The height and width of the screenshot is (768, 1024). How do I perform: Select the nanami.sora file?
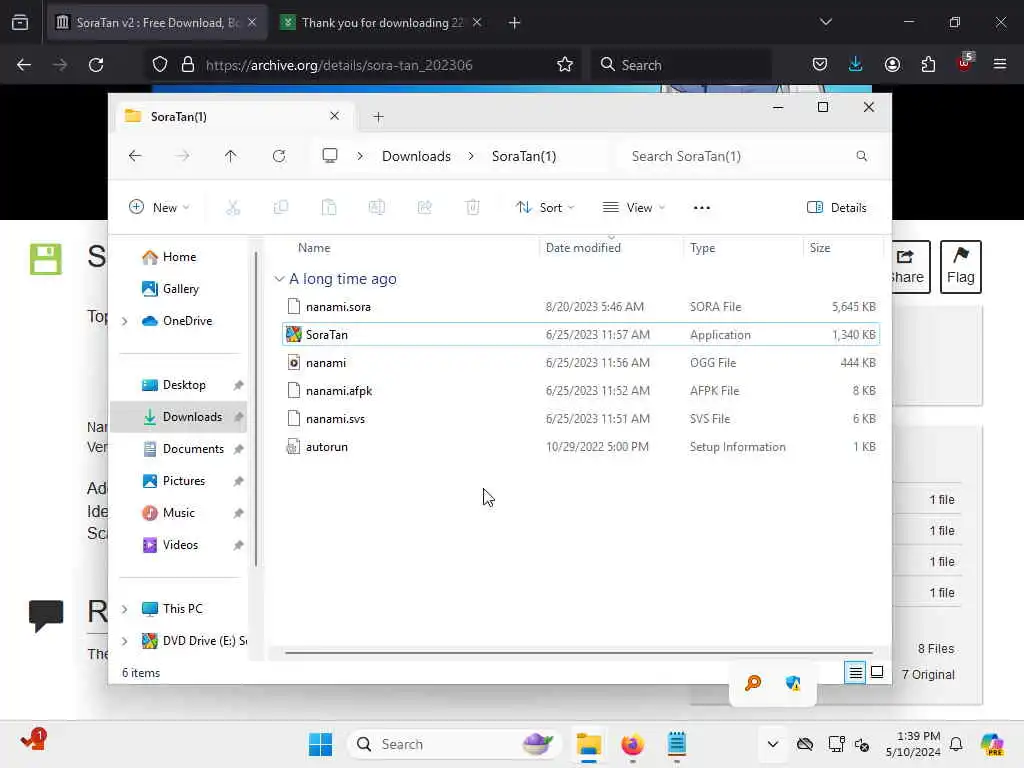[x=581, y=307]
